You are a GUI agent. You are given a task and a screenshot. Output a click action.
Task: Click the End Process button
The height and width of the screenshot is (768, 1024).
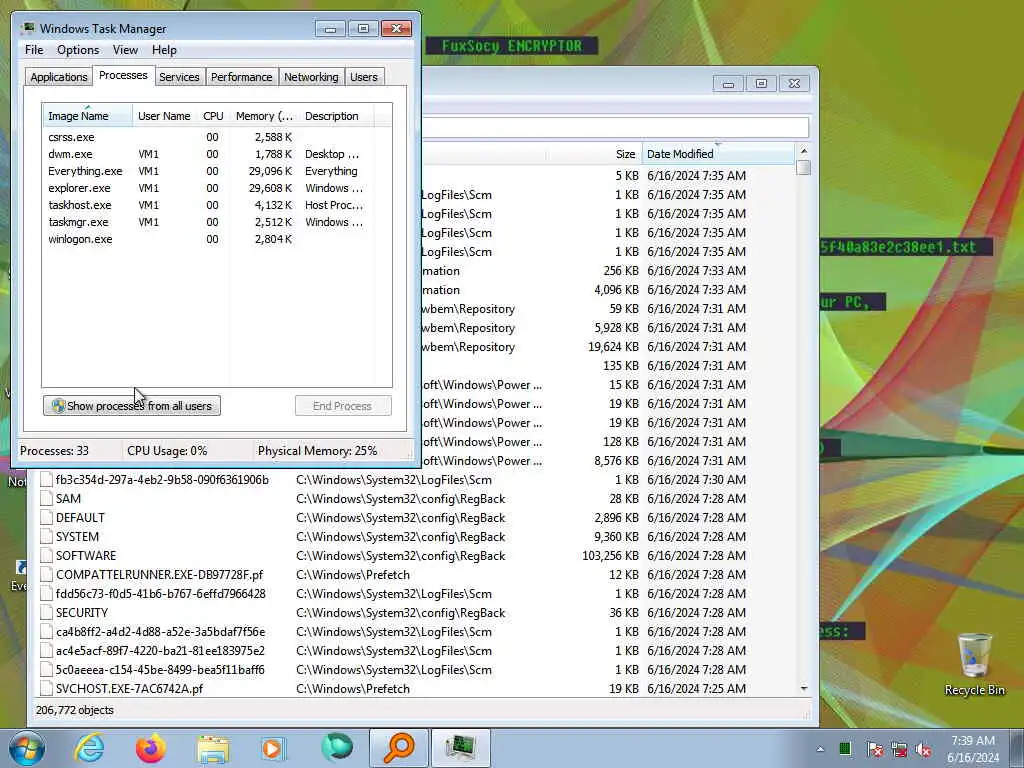tap(343, 406)
